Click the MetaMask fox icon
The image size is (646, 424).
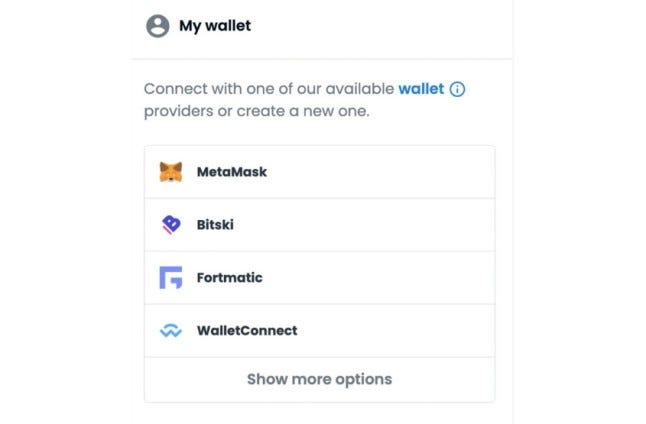click(171, 172)
